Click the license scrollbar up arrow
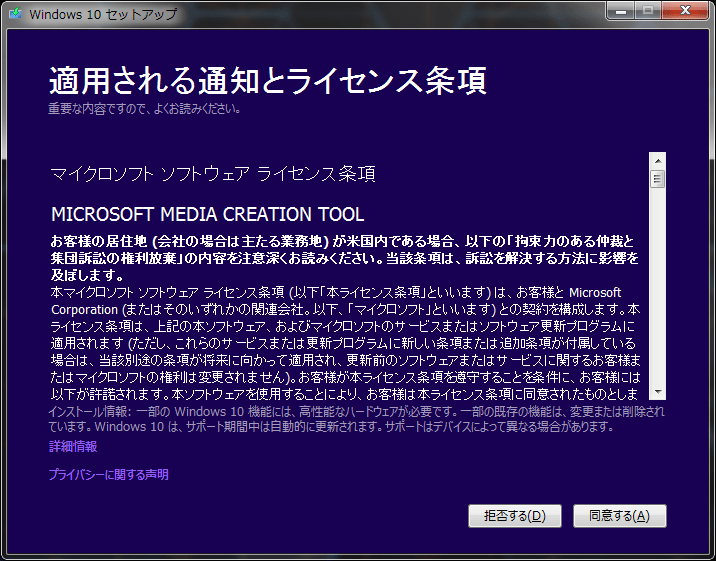 tap(658, 161)
